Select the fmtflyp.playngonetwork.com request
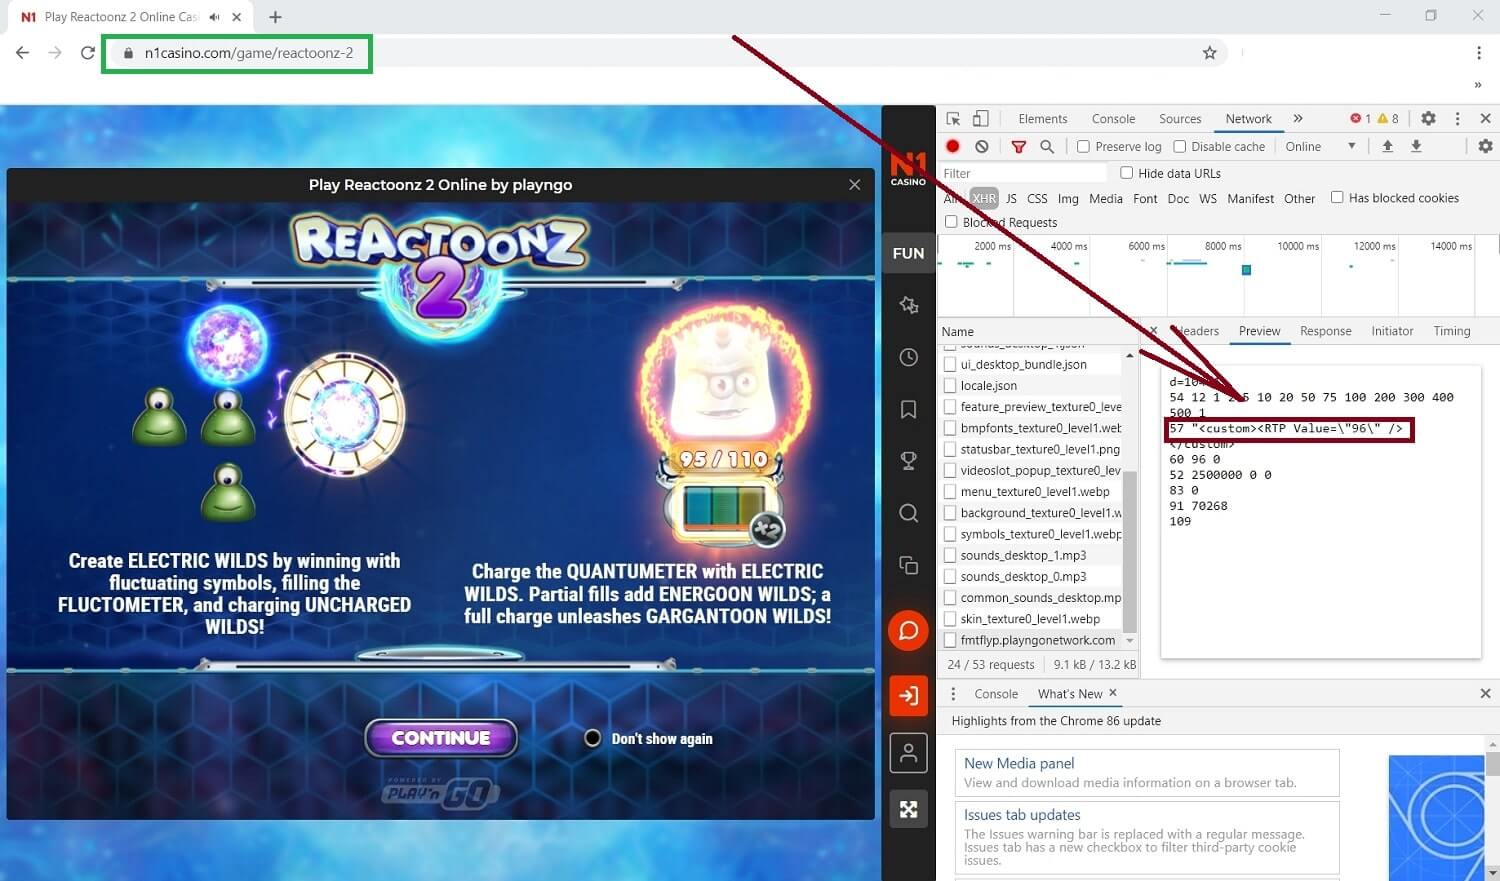The width and height of the screenshot is (1500, 881). 1037,640
